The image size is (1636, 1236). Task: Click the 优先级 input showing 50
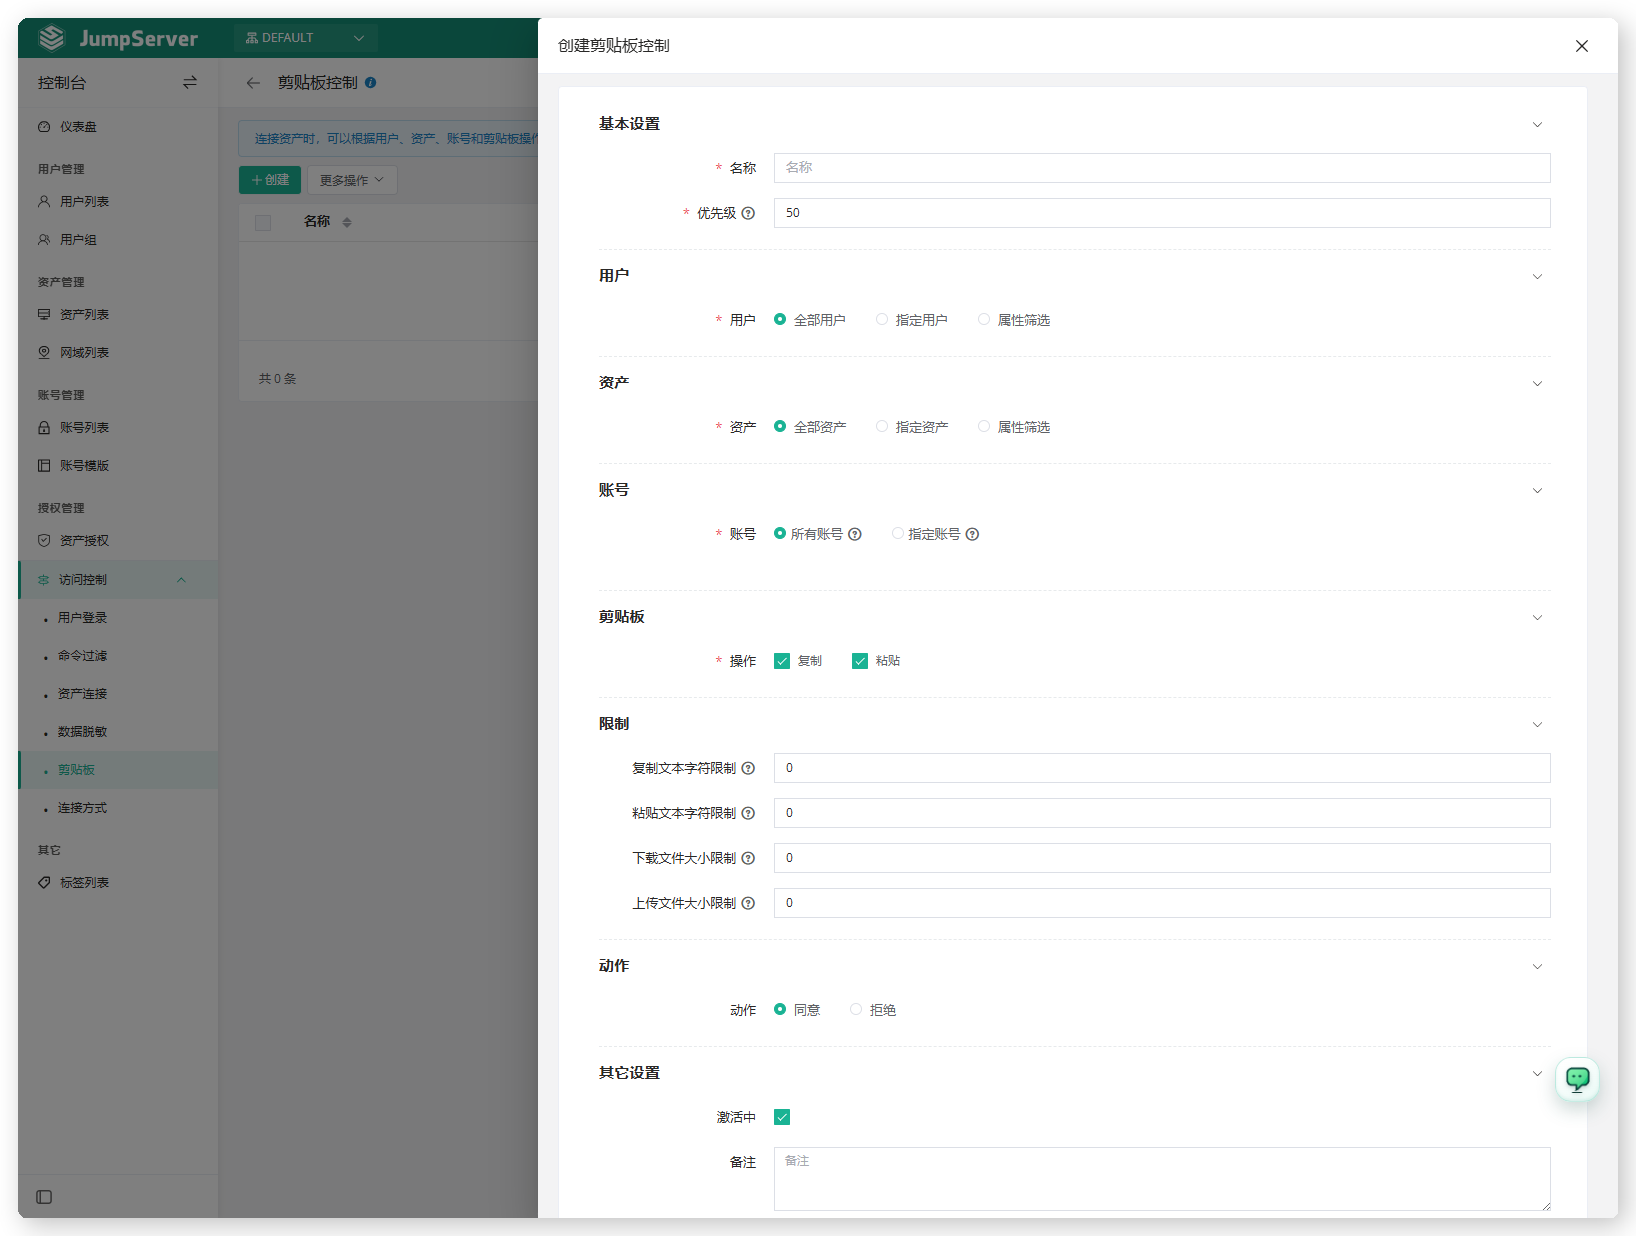tap(1162, 213)
